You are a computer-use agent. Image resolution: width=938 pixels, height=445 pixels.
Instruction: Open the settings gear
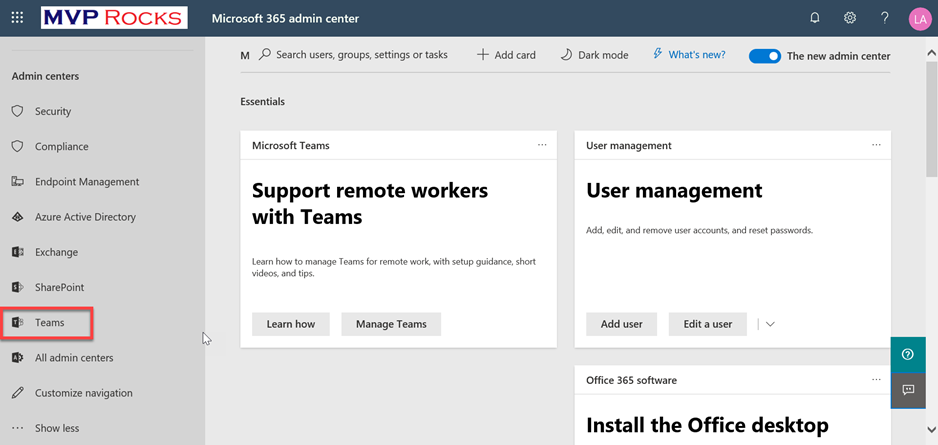tap(849, 18)
